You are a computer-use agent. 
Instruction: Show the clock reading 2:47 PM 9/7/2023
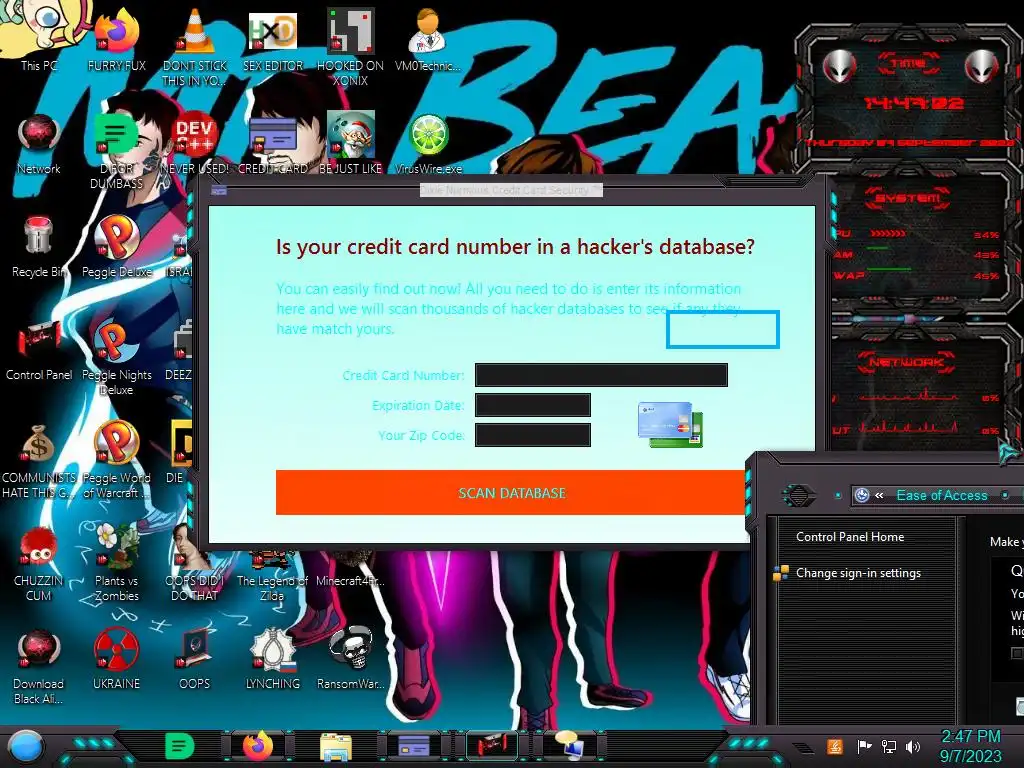coord(970,746)
